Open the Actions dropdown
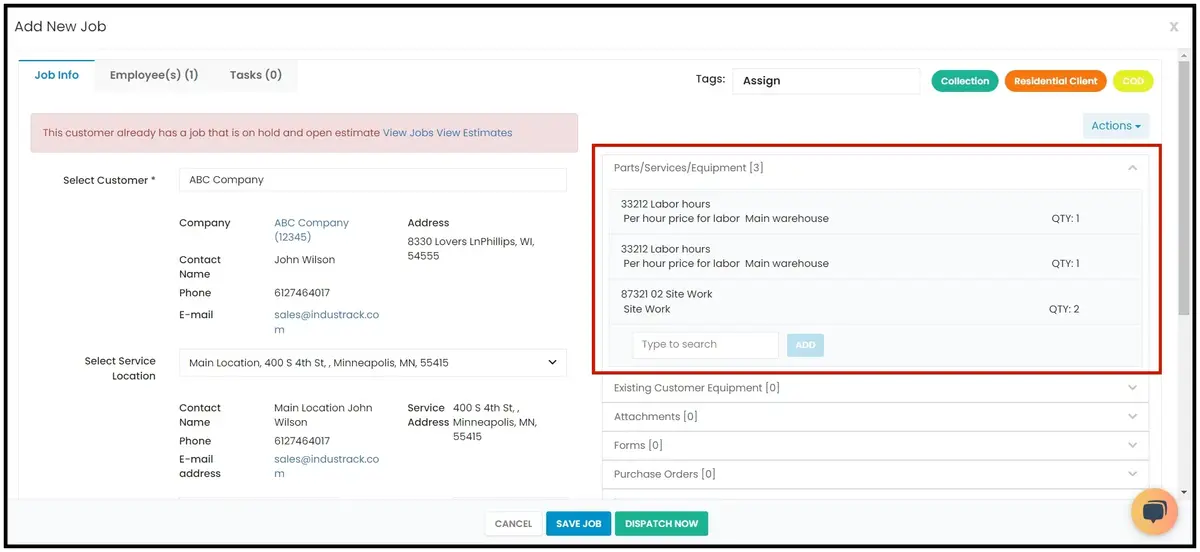1200x552 pixels. point(1116,126)
